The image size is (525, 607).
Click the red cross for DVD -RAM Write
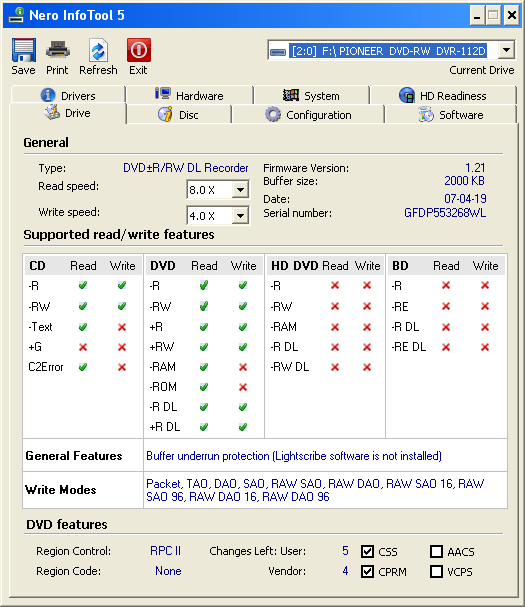tap(243, 367)
